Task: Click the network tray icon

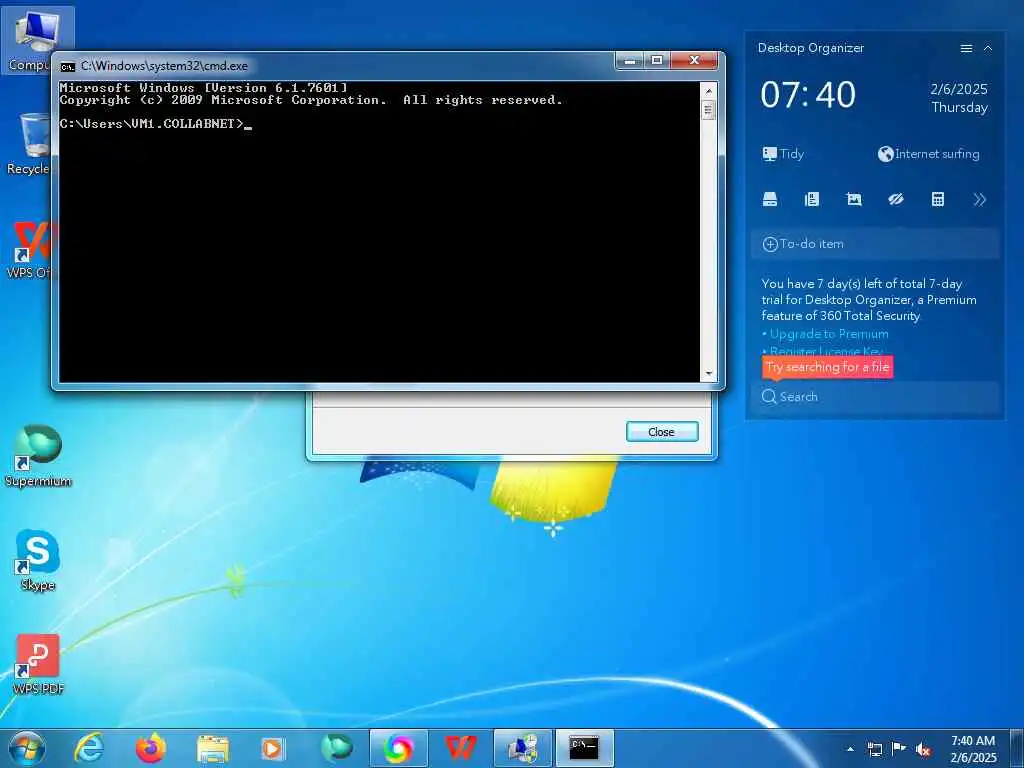Action: (x=874, y=749)
